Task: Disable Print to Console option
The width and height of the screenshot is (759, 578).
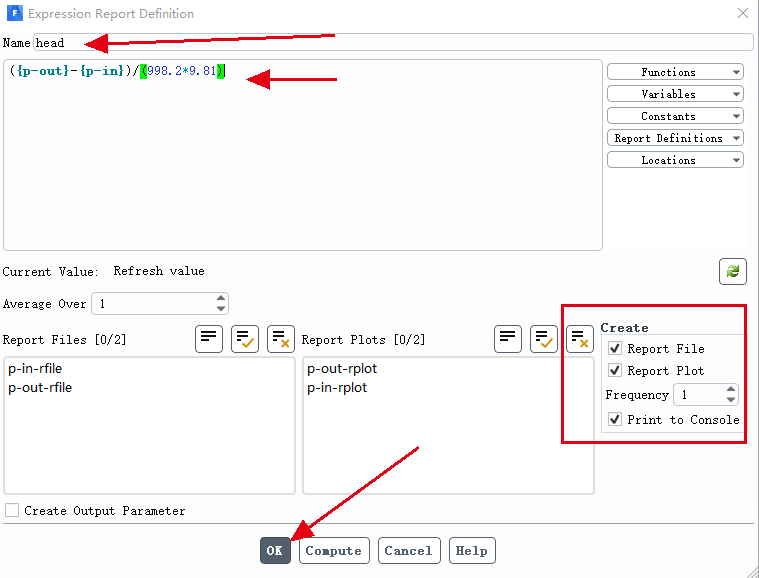Action: click(615, 420)
